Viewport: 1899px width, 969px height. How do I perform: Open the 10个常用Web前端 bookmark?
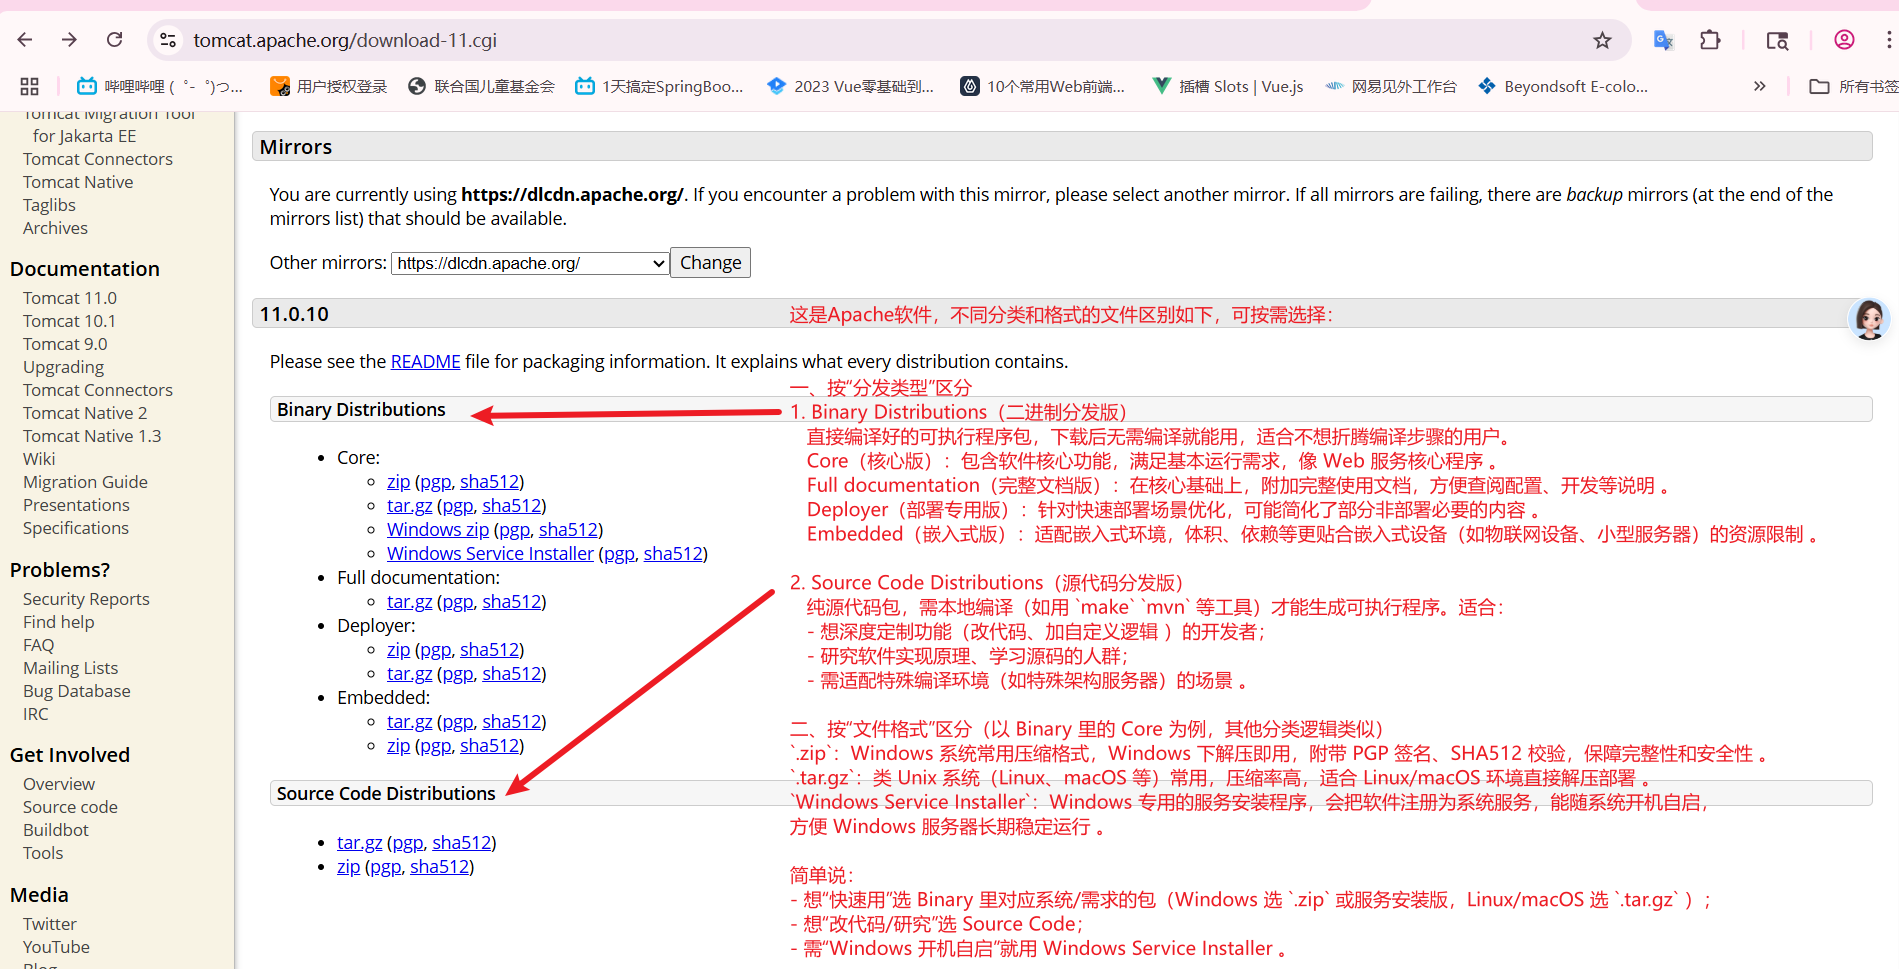pos(1043,86)
